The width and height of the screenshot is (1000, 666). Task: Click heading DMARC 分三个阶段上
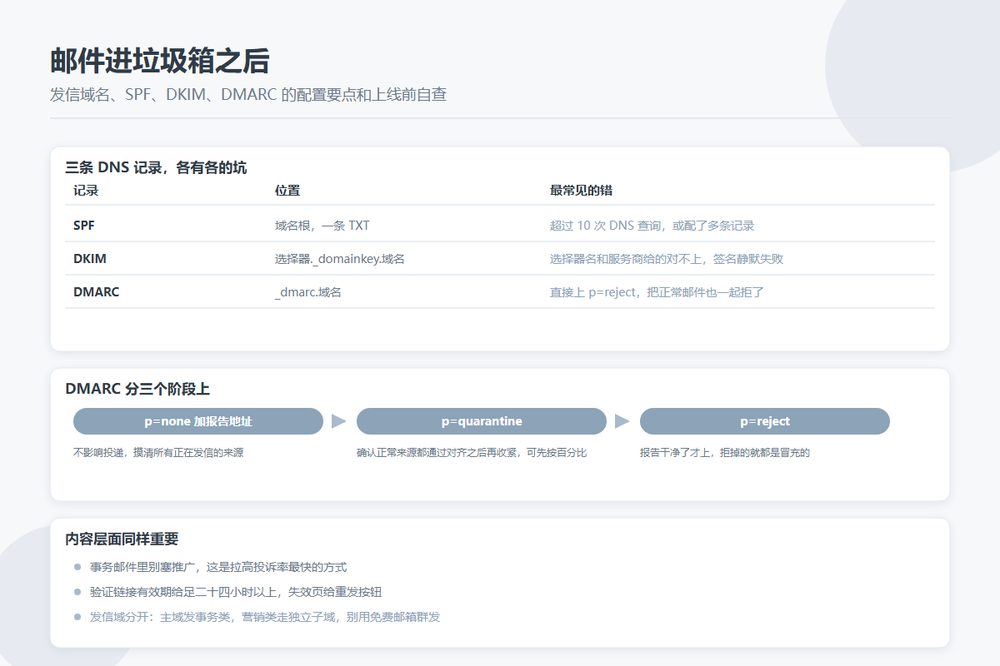click(x=138, y=388)
